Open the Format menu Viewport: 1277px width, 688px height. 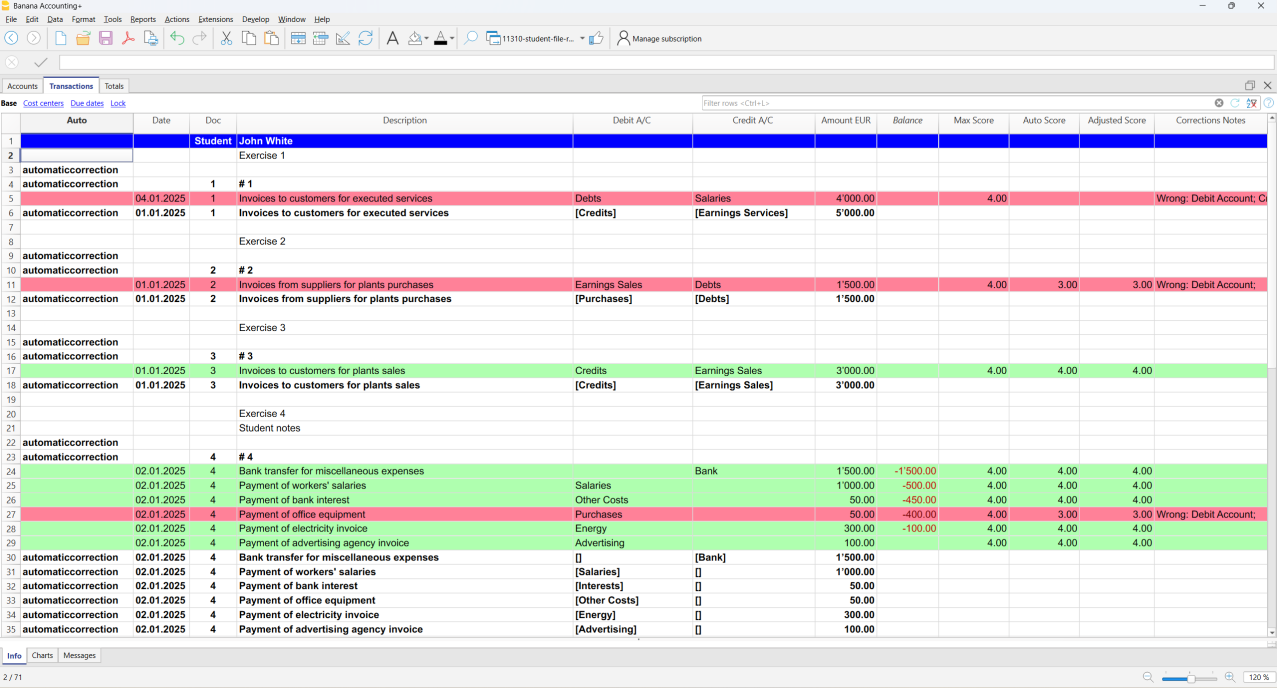click(83, 19)
